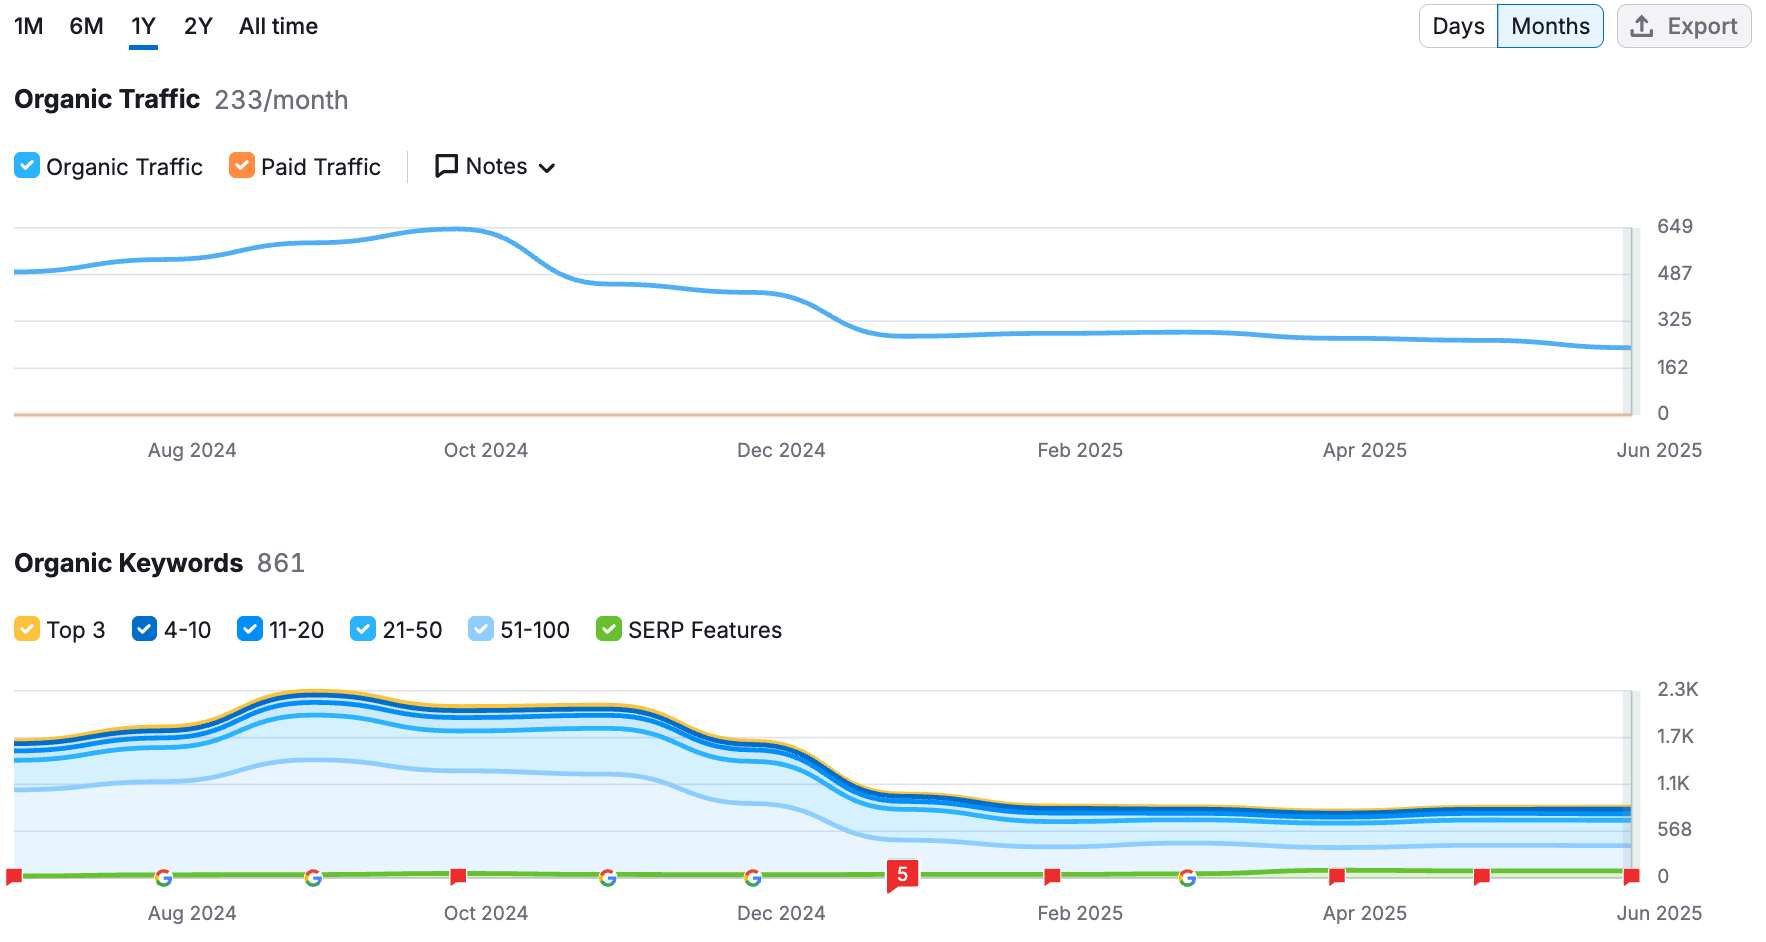1766x942 pixels.
Task: Click the Google update icon nearest Aug 2024
Action: [x=164, y=877]
